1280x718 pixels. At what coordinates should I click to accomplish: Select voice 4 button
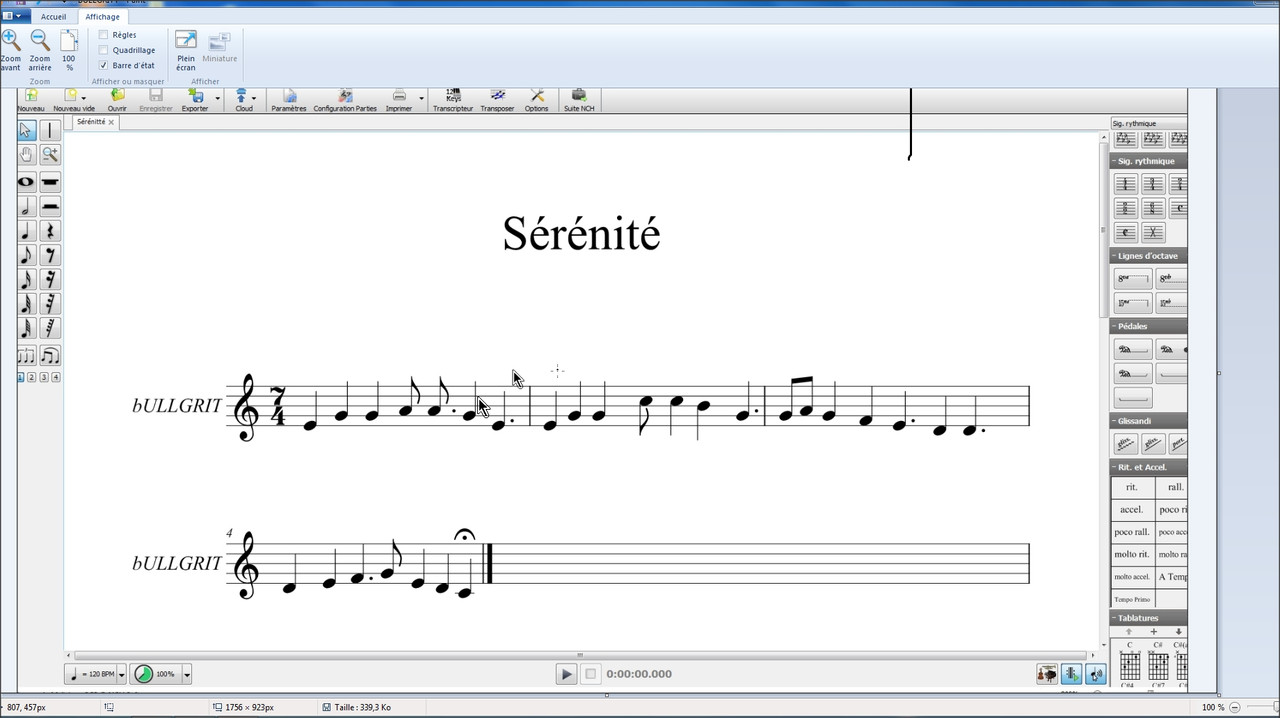click(x=56, y=377)
